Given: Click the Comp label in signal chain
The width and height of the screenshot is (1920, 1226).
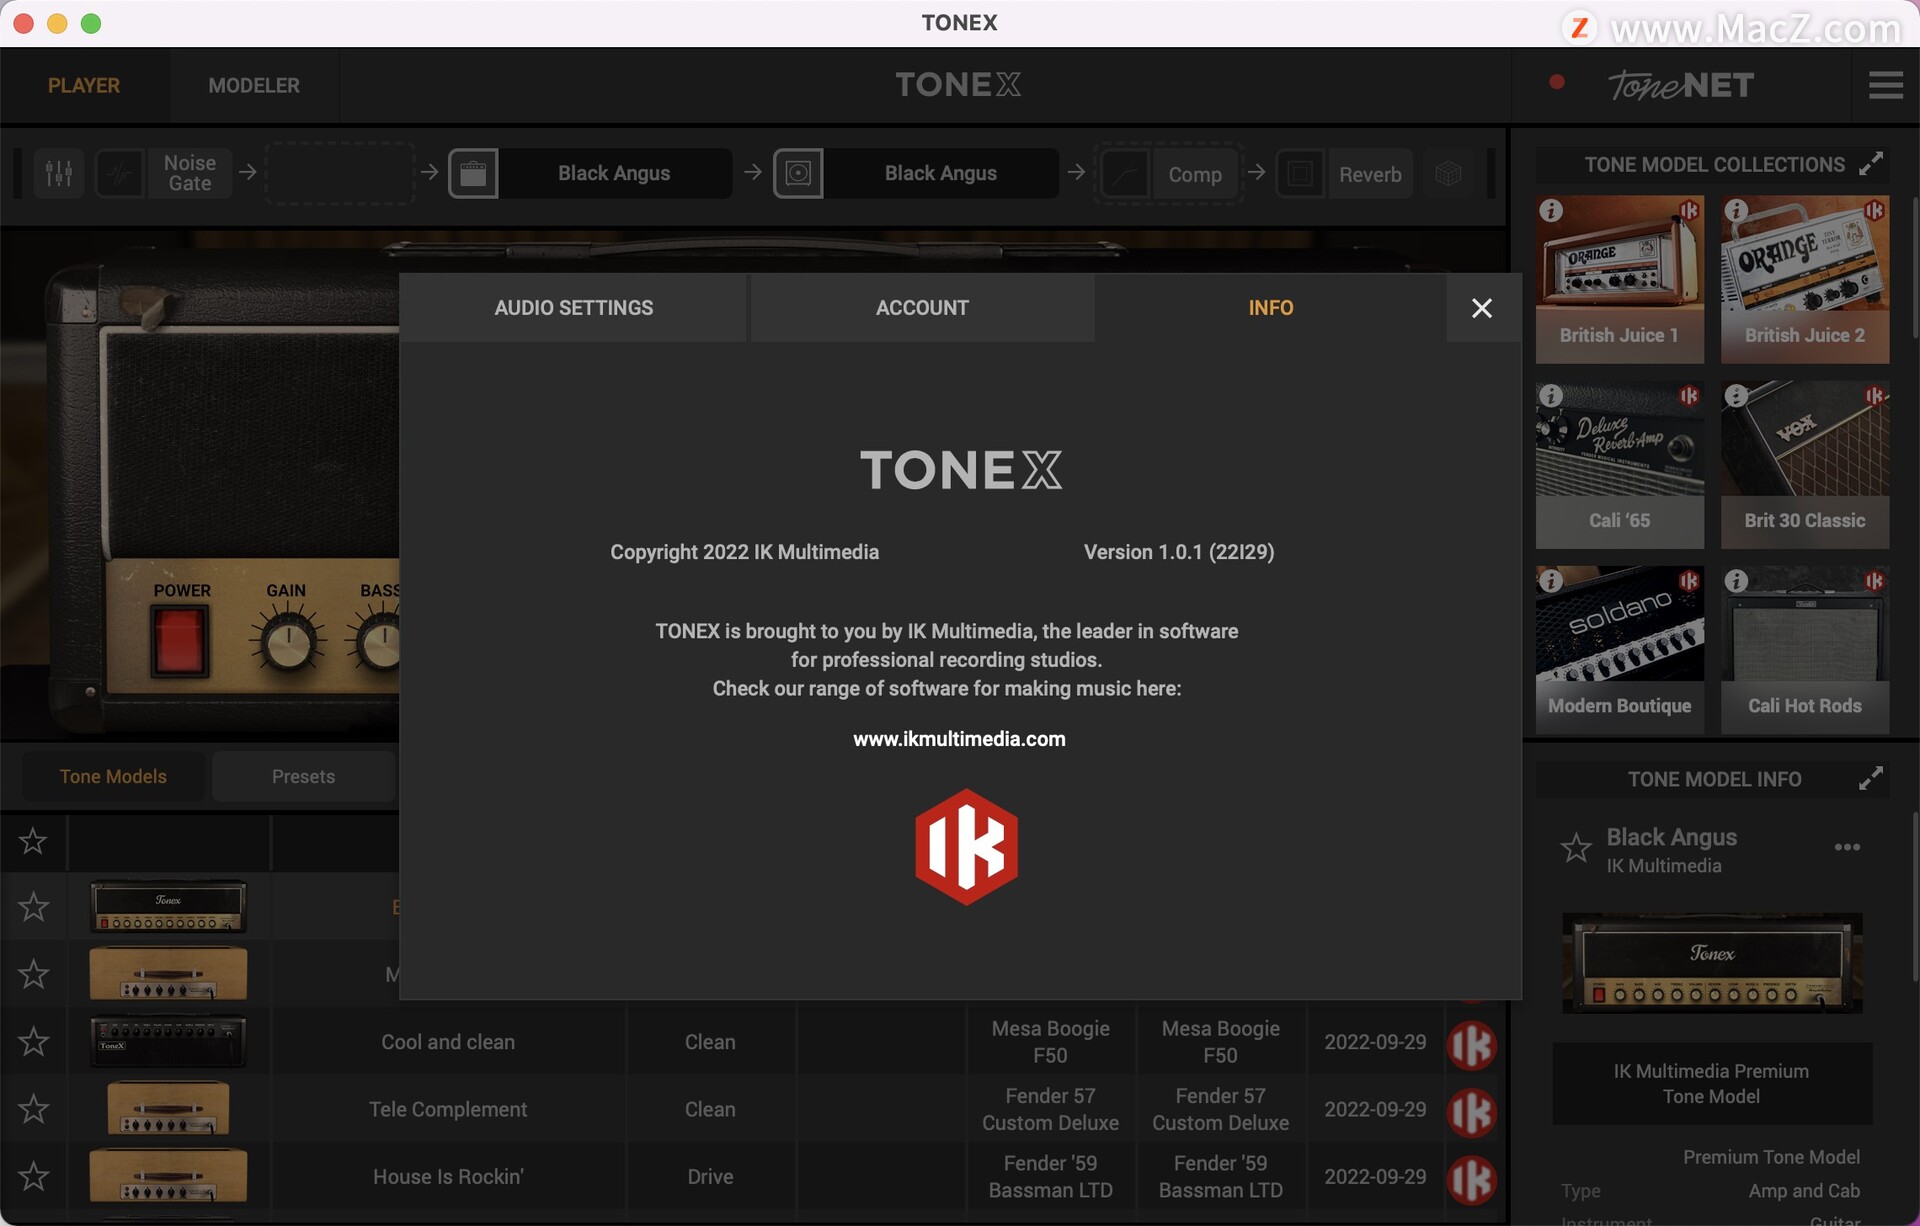Looking at the screenshot, I should tap(1195, 175).
